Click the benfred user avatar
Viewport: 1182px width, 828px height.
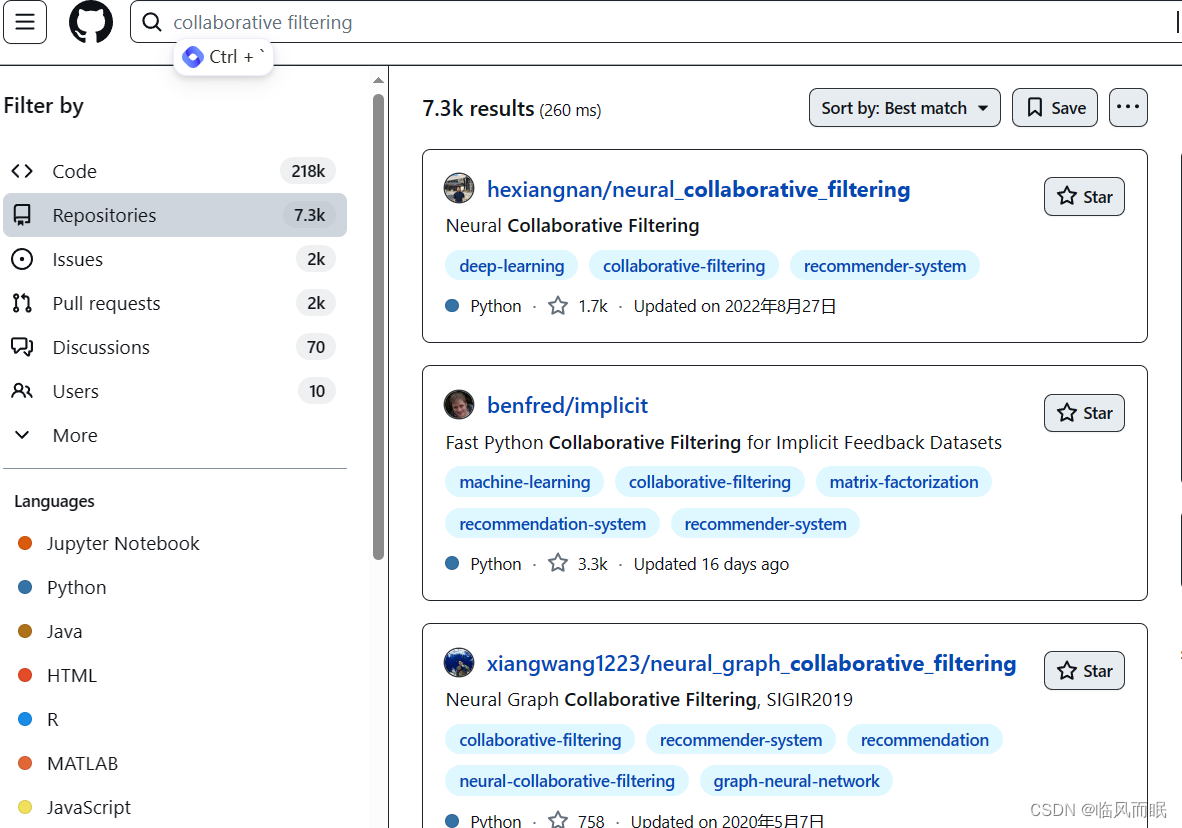coord(459,405)
